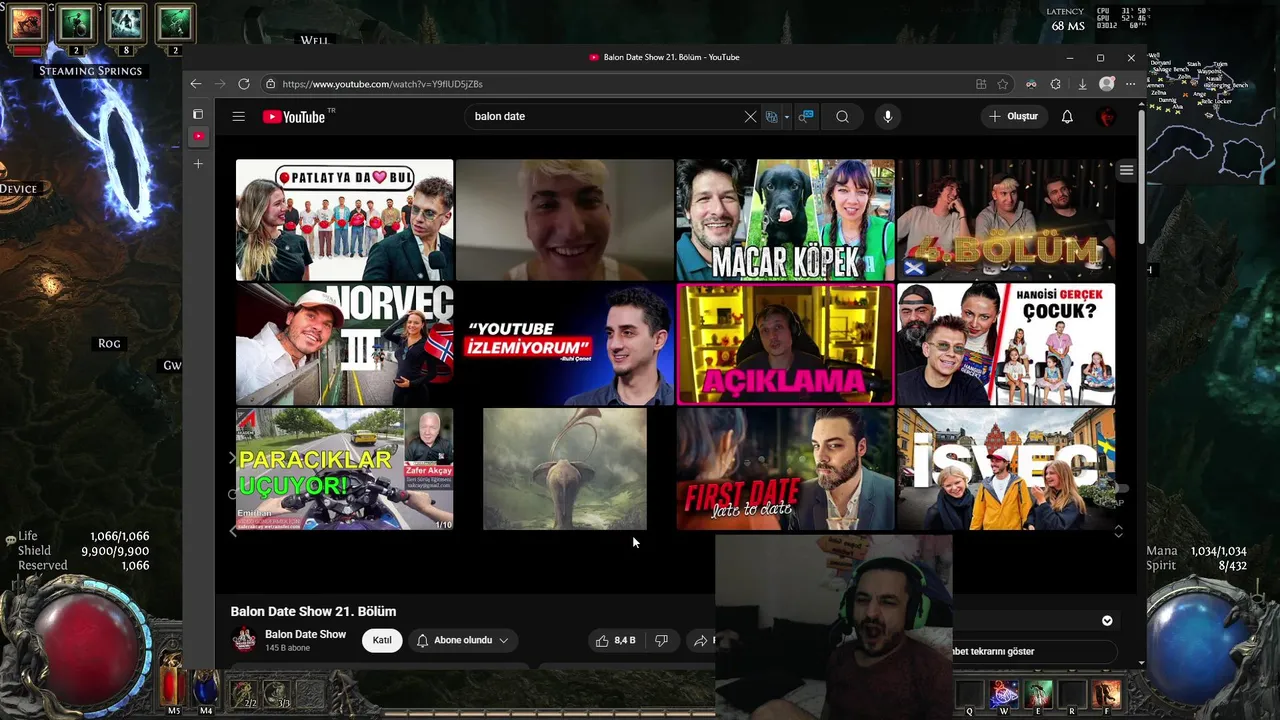
Task: Click the 'Balon Date Show 21. Bölüm' title
Action: click(x=313, y=611)
